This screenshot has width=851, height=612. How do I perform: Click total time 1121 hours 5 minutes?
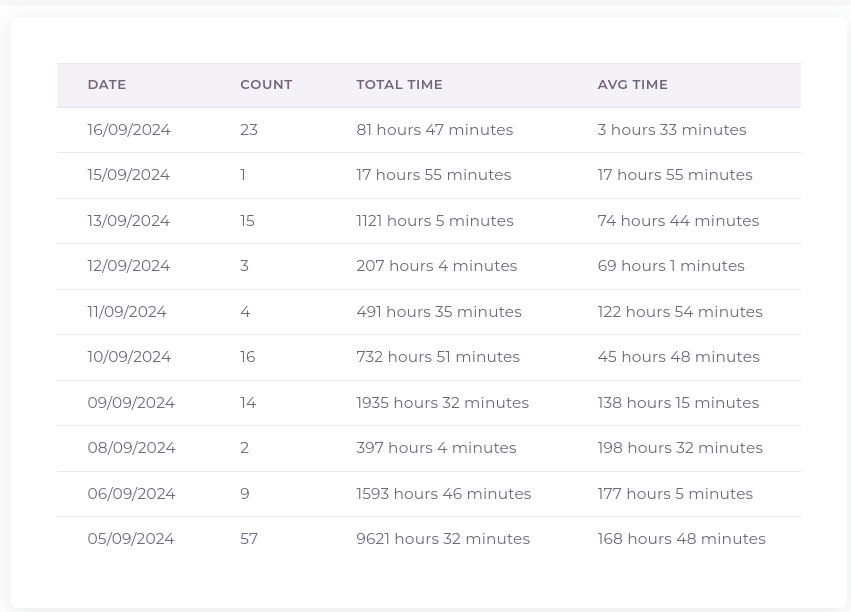(x=435, y=221)
